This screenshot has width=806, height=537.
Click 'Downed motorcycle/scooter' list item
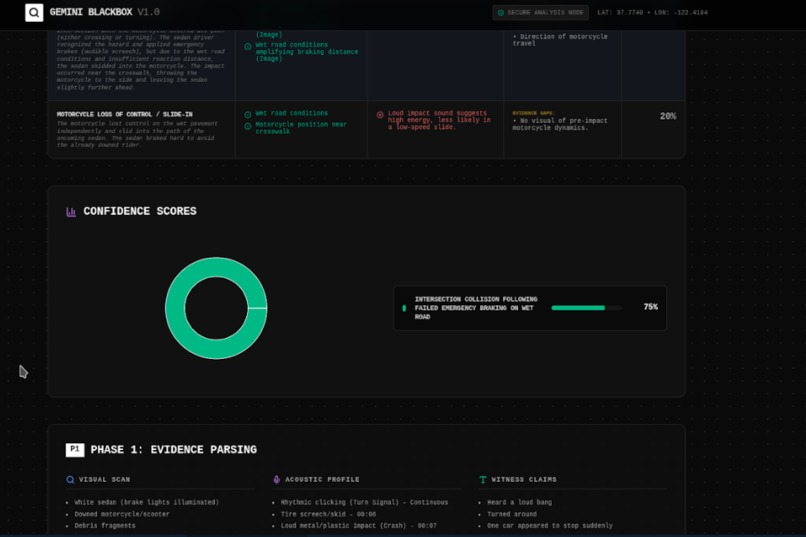coord(122,514)
